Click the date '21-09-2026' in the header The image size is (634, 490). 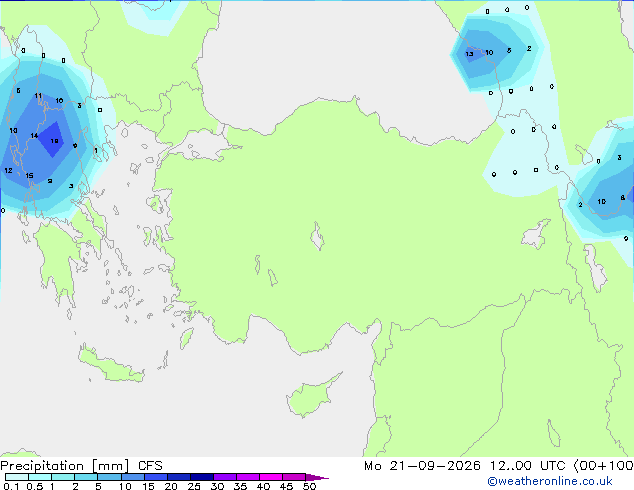[435, 466]
